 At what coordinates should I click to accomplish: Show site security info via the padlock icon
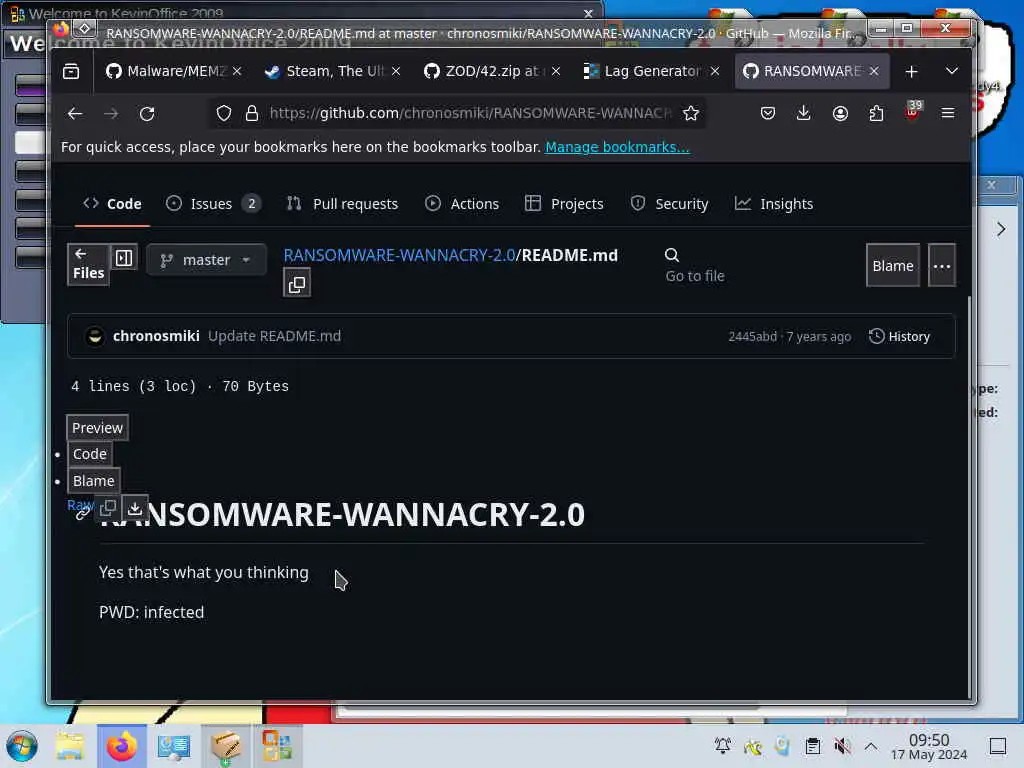point(251,114)
